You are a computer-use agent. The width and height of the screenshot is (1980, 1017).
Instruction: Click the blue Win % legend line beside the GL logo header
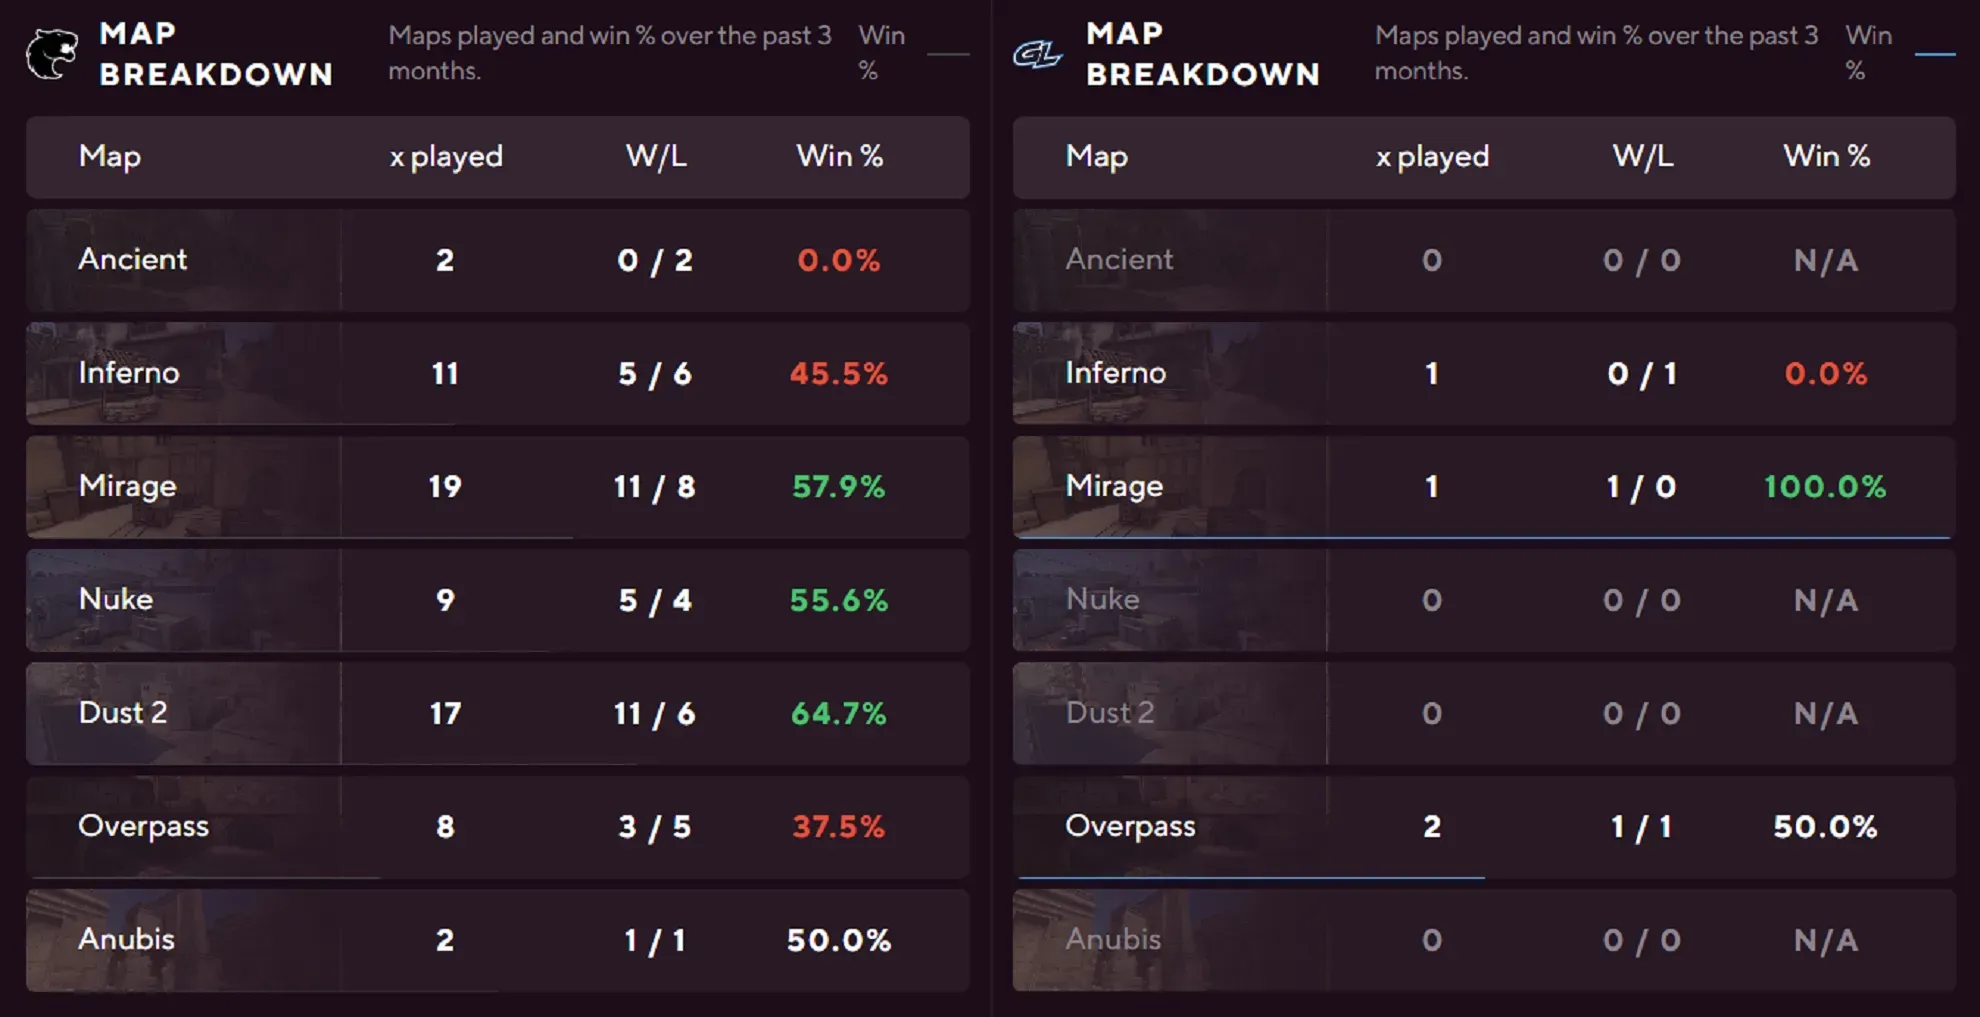click(1934, 54)
